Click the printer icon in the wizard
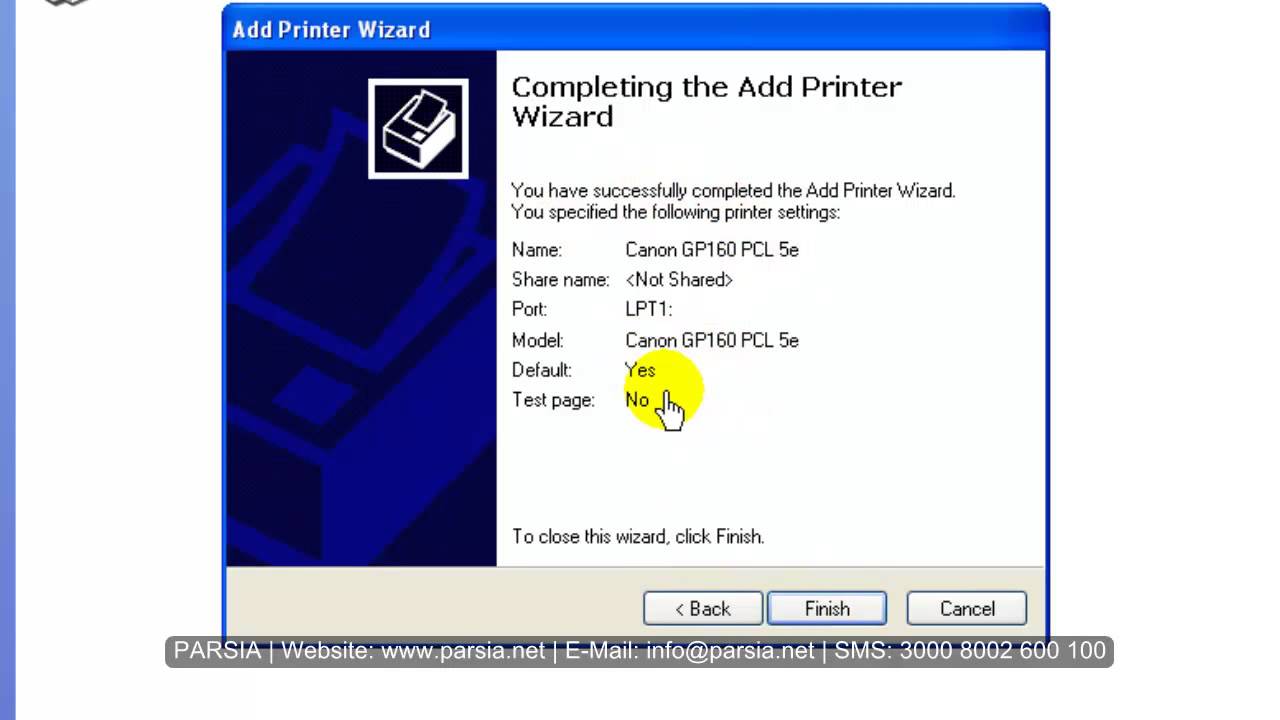Viewport: 1280px width, 720px height. click(x=418, y=129)
